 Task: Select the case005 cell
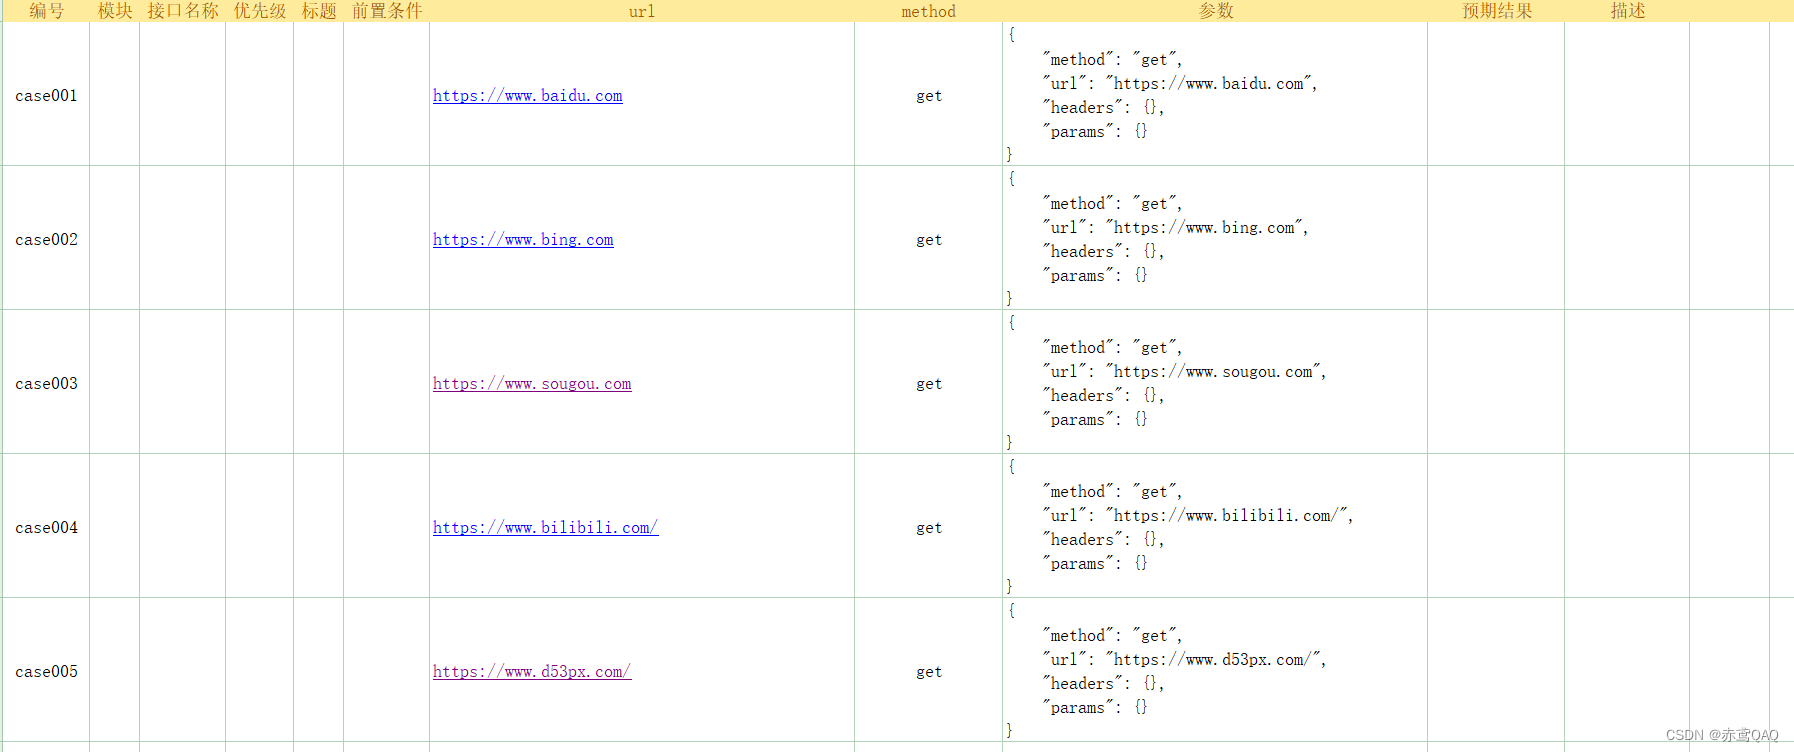[x=46, y=671]
